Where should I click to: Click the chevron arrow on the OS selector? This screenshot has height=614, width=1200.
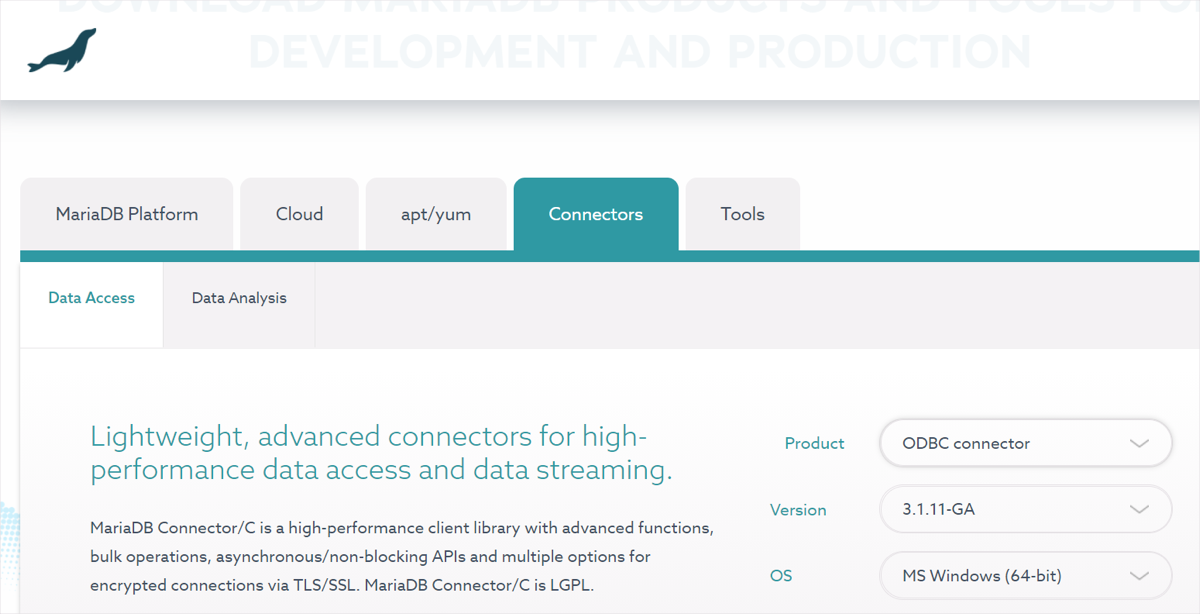1139,576
